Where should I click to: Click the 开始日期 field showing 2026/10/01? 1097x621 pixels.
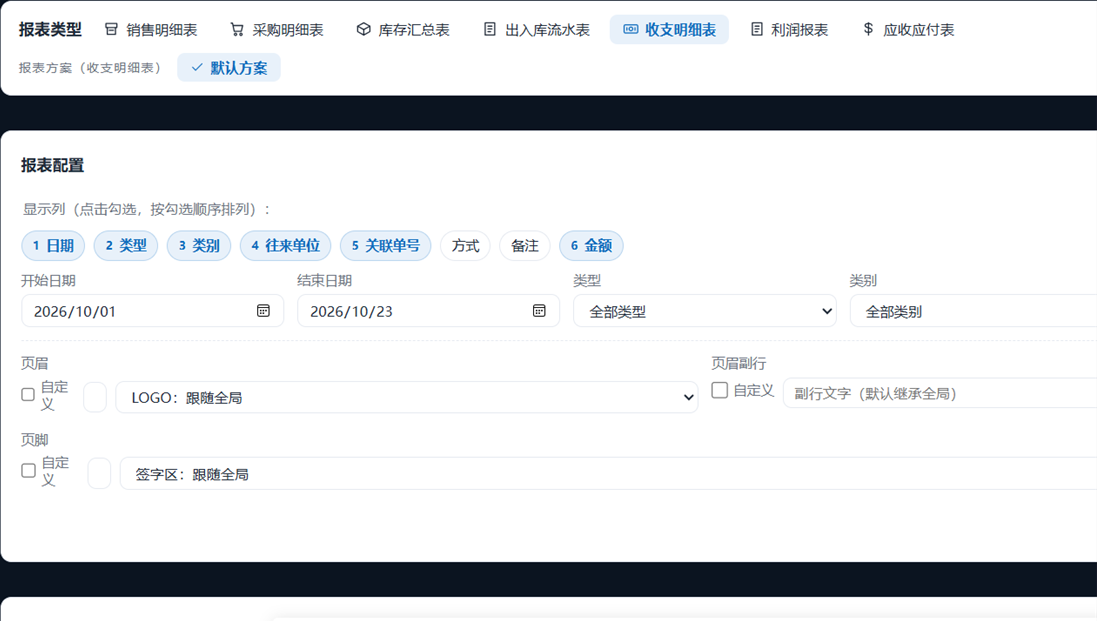(153, 311)
